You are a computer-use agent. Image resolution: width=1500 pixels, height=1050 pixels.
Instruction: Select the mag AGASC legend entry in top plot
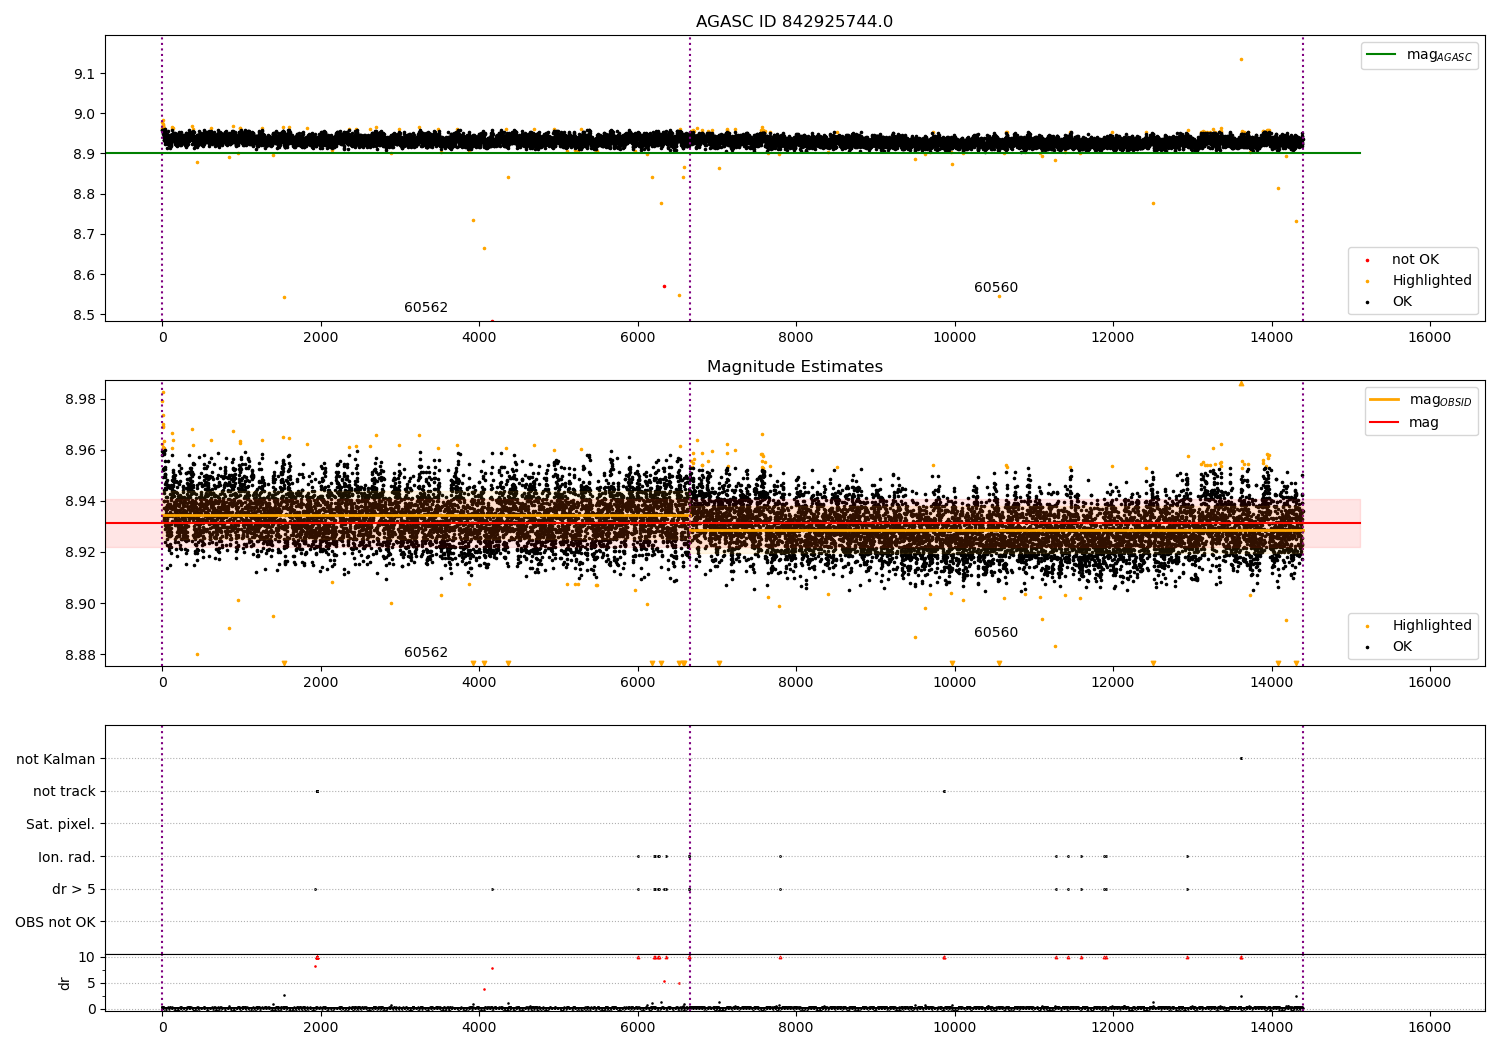coord(1419,55)
